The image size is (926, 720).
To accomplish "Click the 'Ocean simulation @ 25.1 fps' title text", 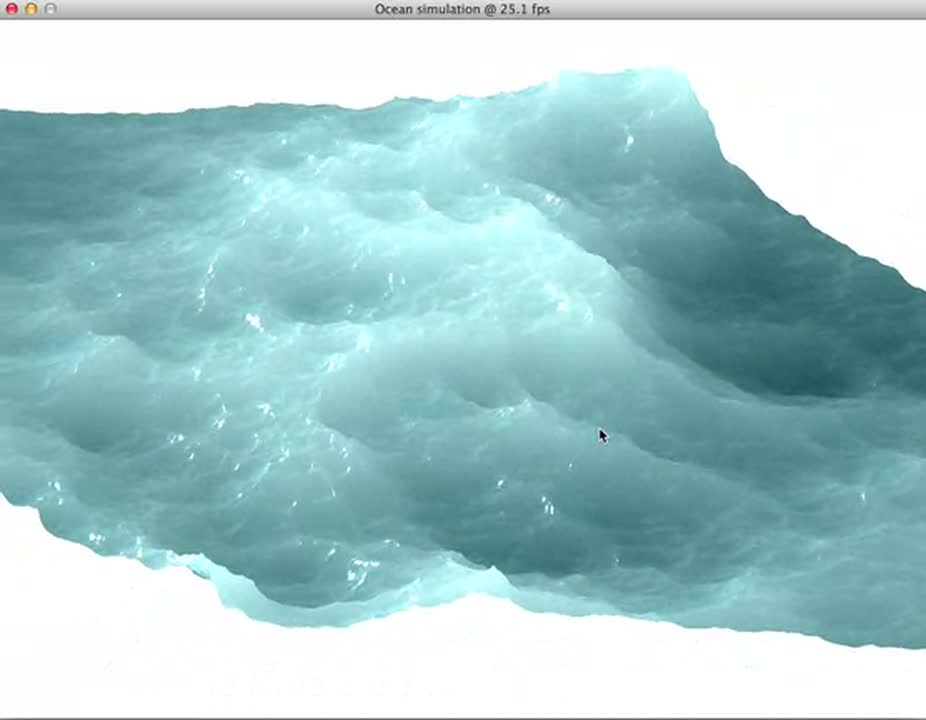I will tap(462, 9).
